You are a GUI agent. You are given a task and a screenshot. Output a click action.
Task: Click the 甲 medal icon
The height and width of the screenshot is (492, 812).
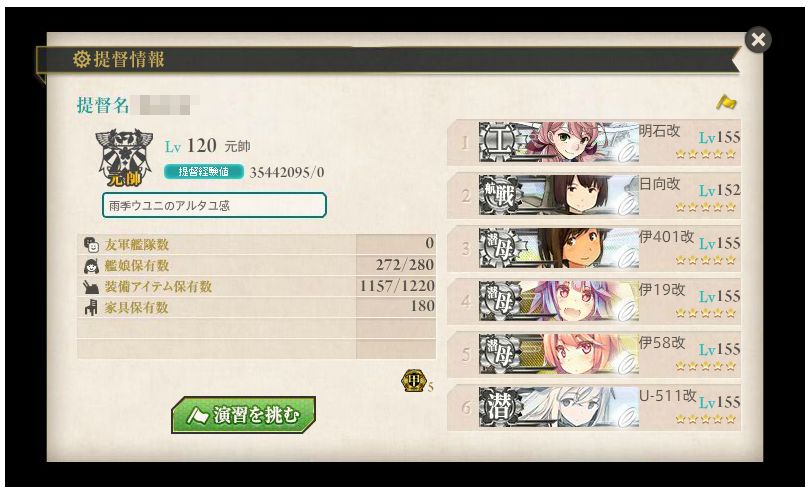click(x=413, y=381)
